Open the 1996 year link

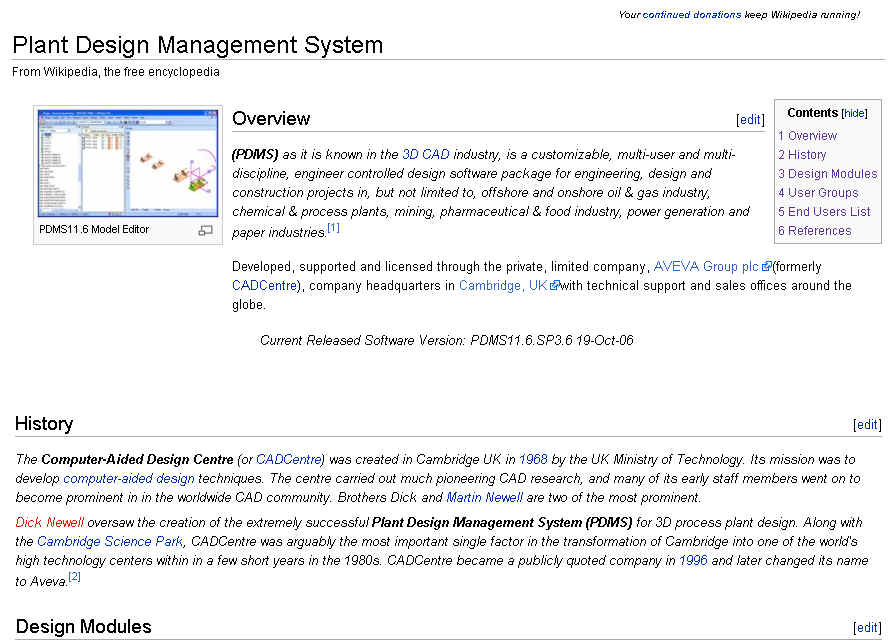pos(693,561)
